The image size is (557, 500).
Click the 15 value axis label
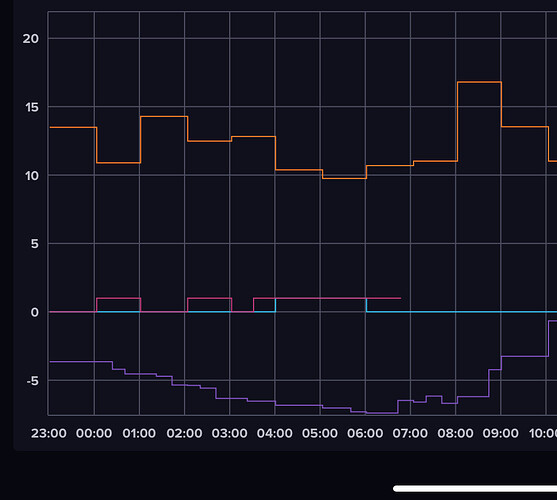[32, 107]
